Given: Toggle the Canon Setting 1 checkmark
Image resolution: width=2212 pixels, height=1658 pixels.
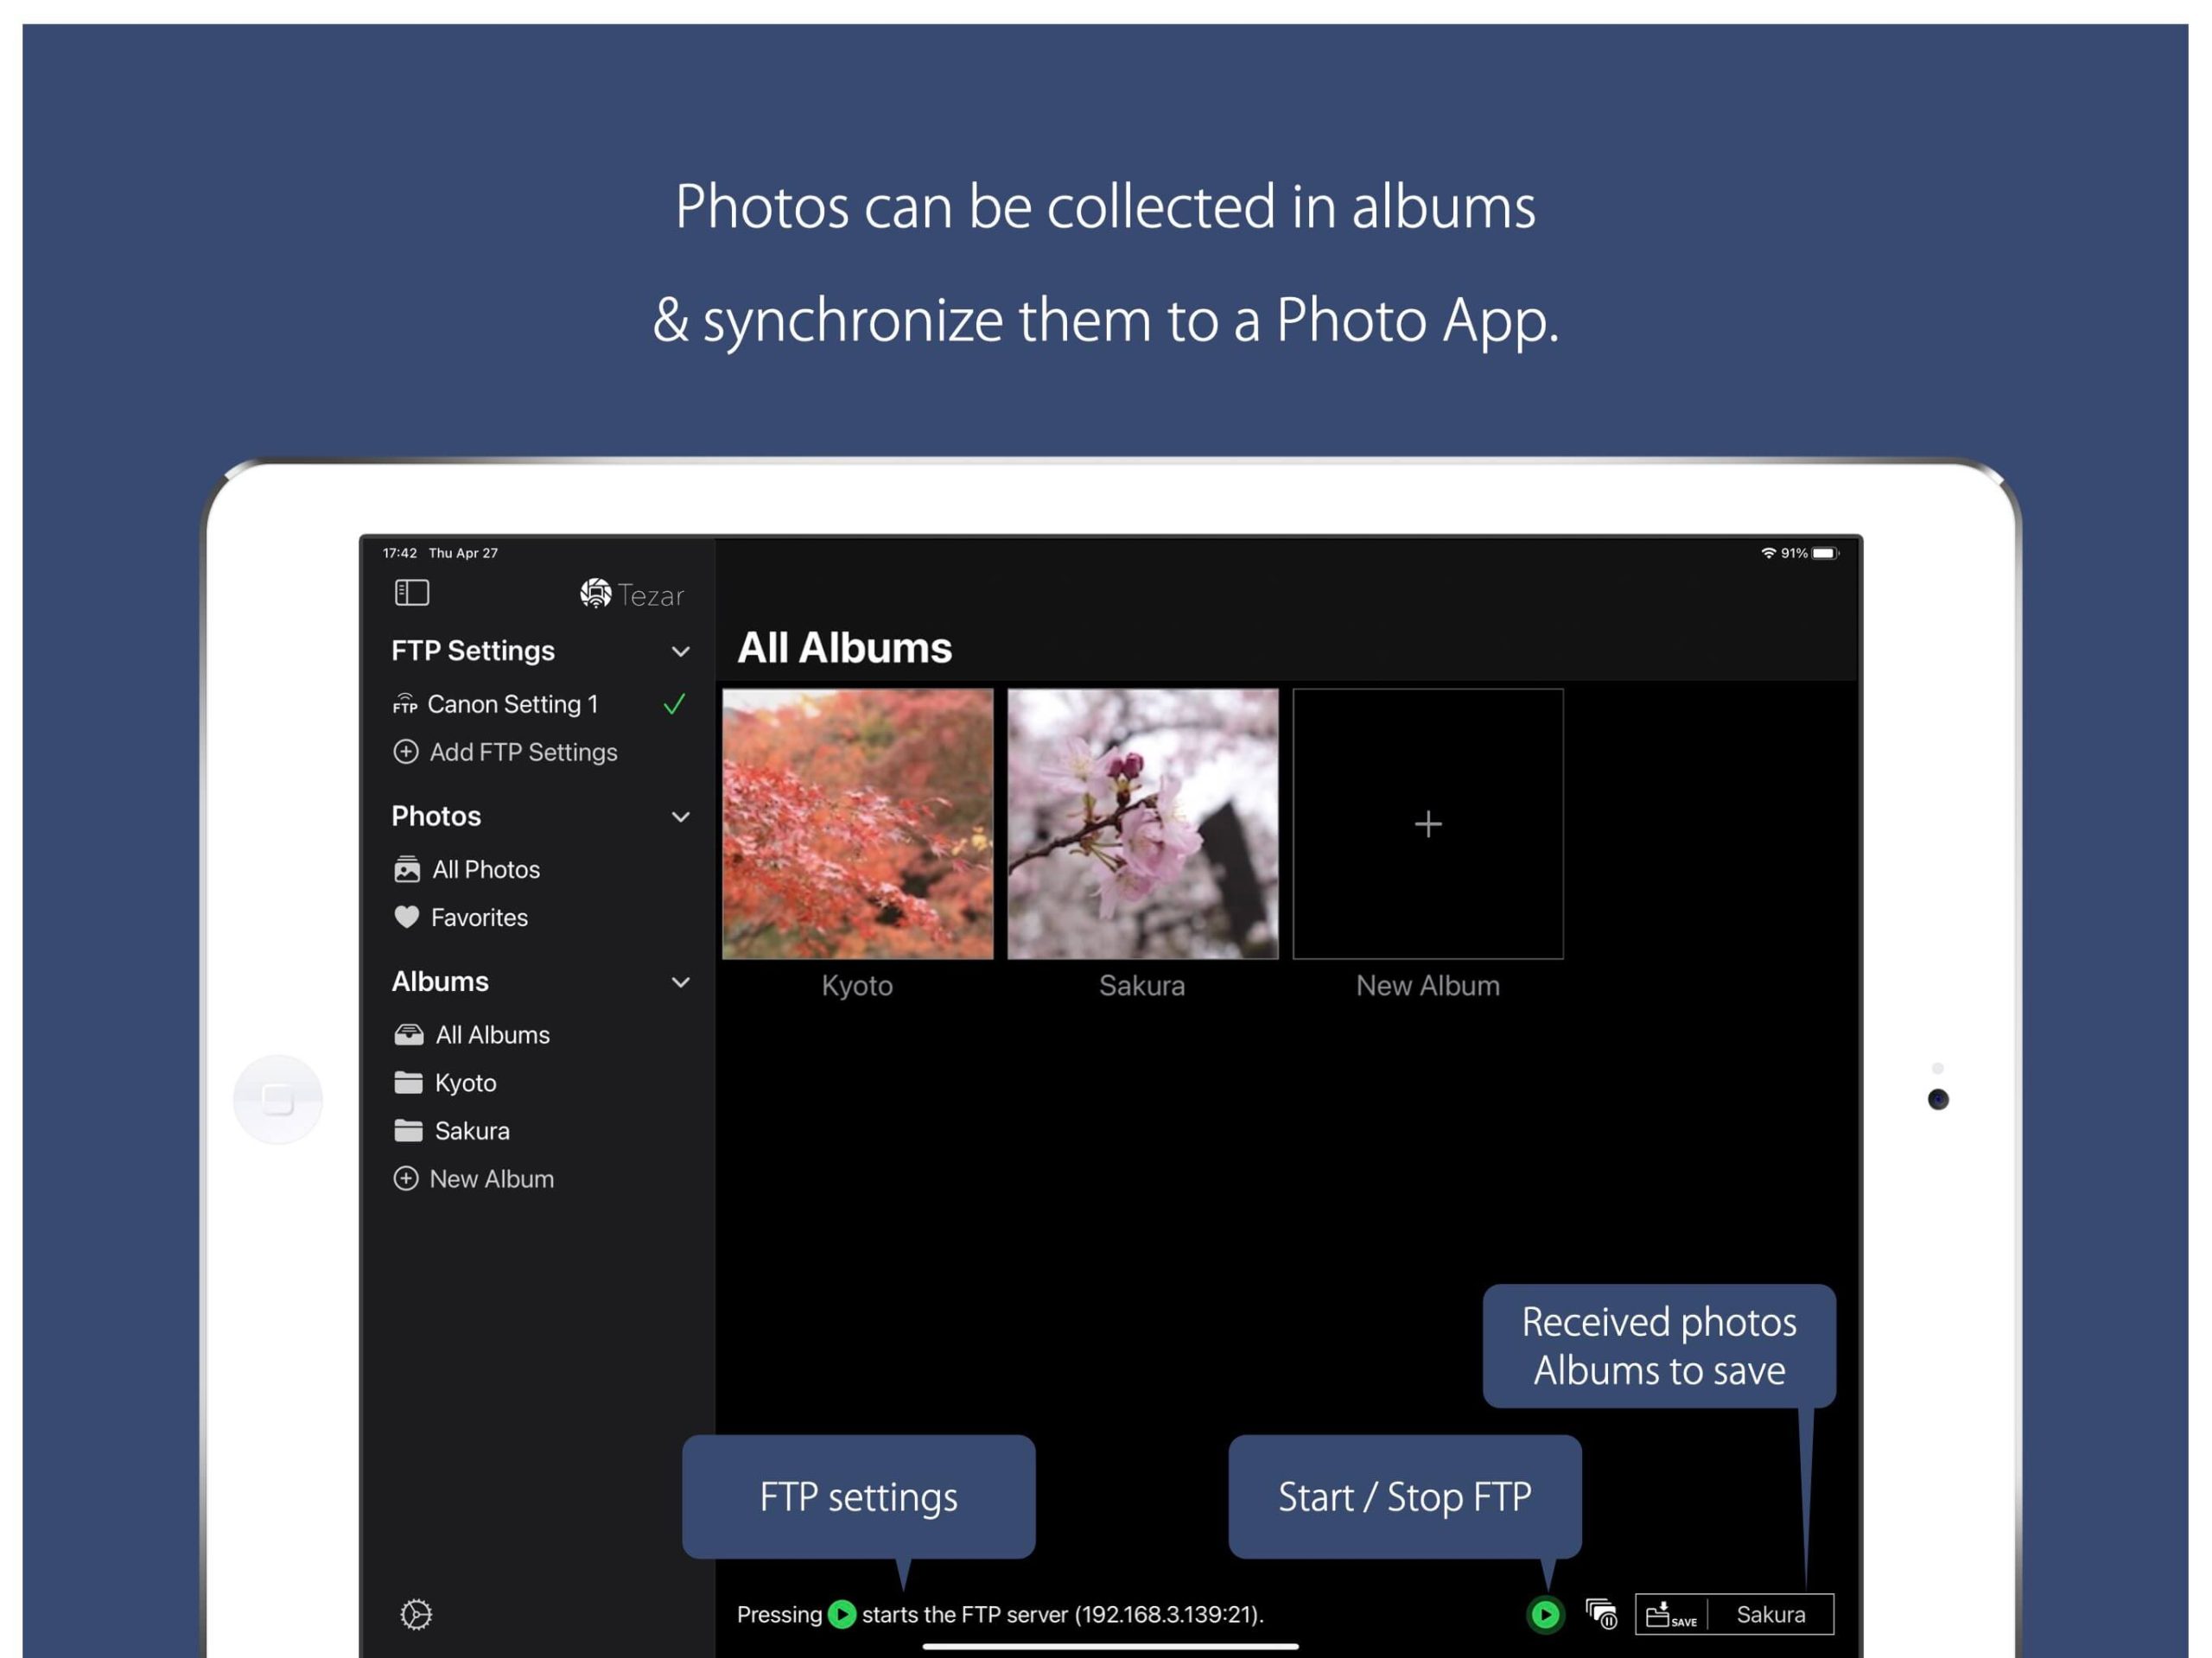Looking at the screenshot, I should pyautogui.click(x=674, y=704).
